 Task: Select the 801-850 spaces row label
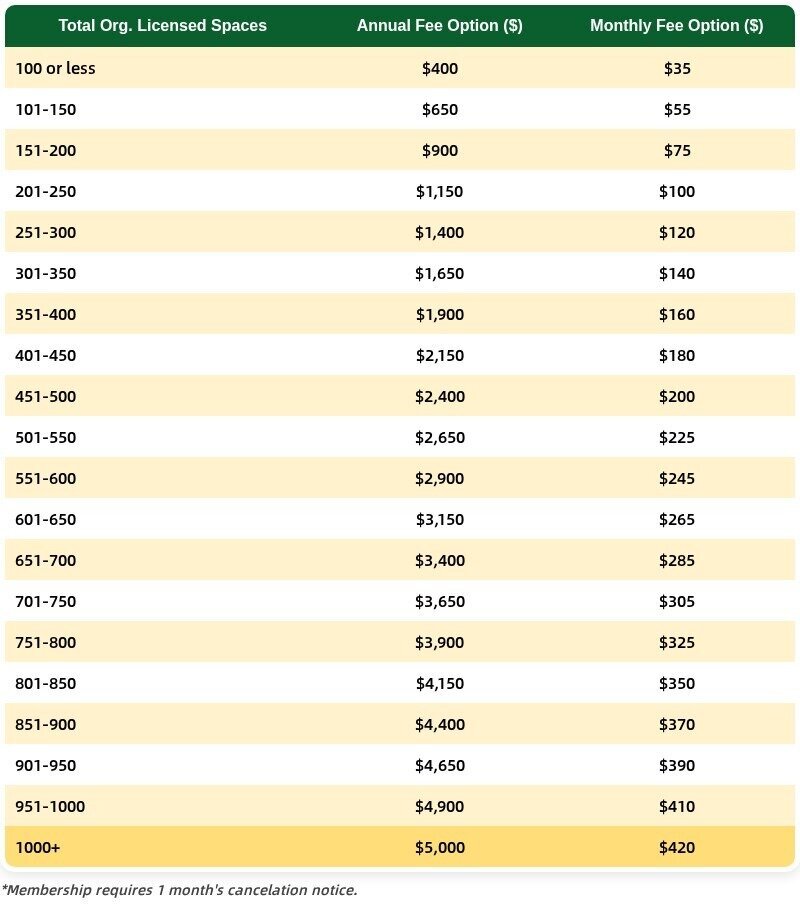point(46,684)
